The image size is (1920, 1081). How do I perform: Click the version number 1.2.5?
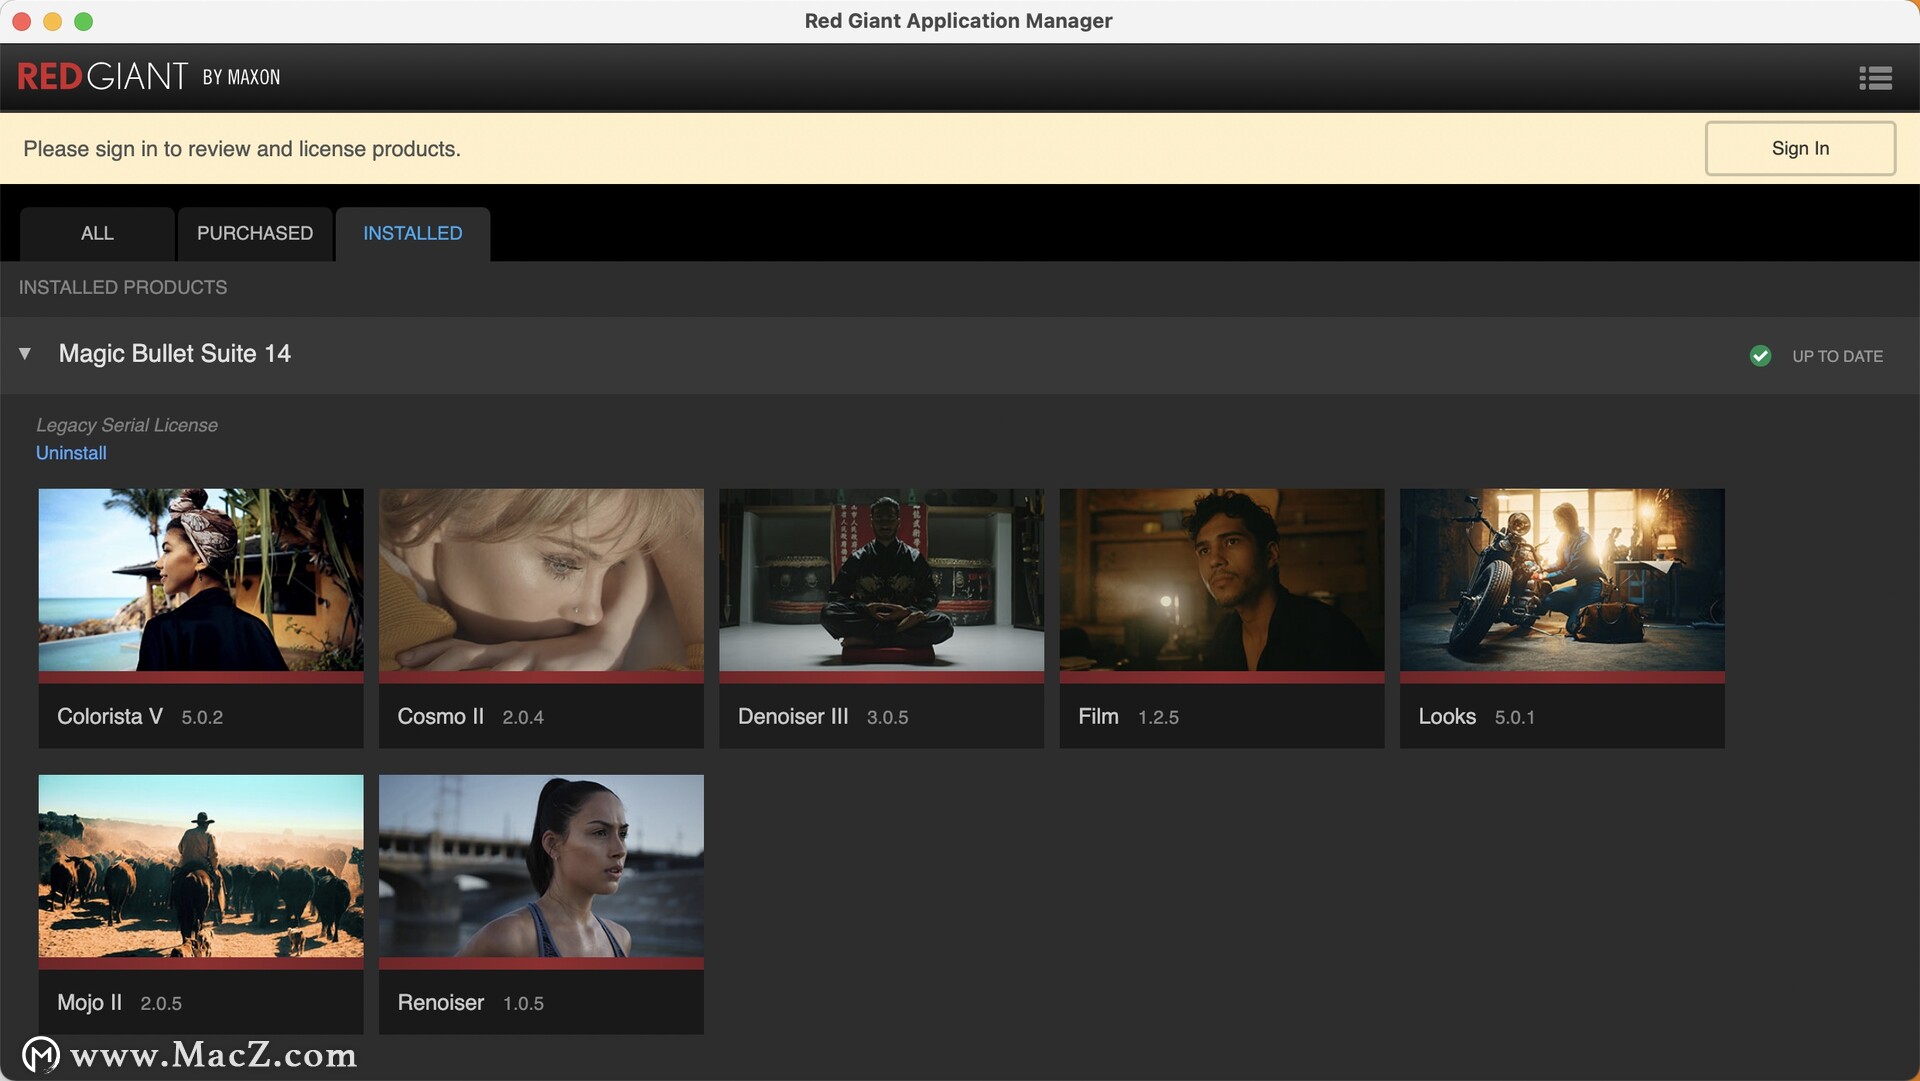click(x=1158, y=718)
